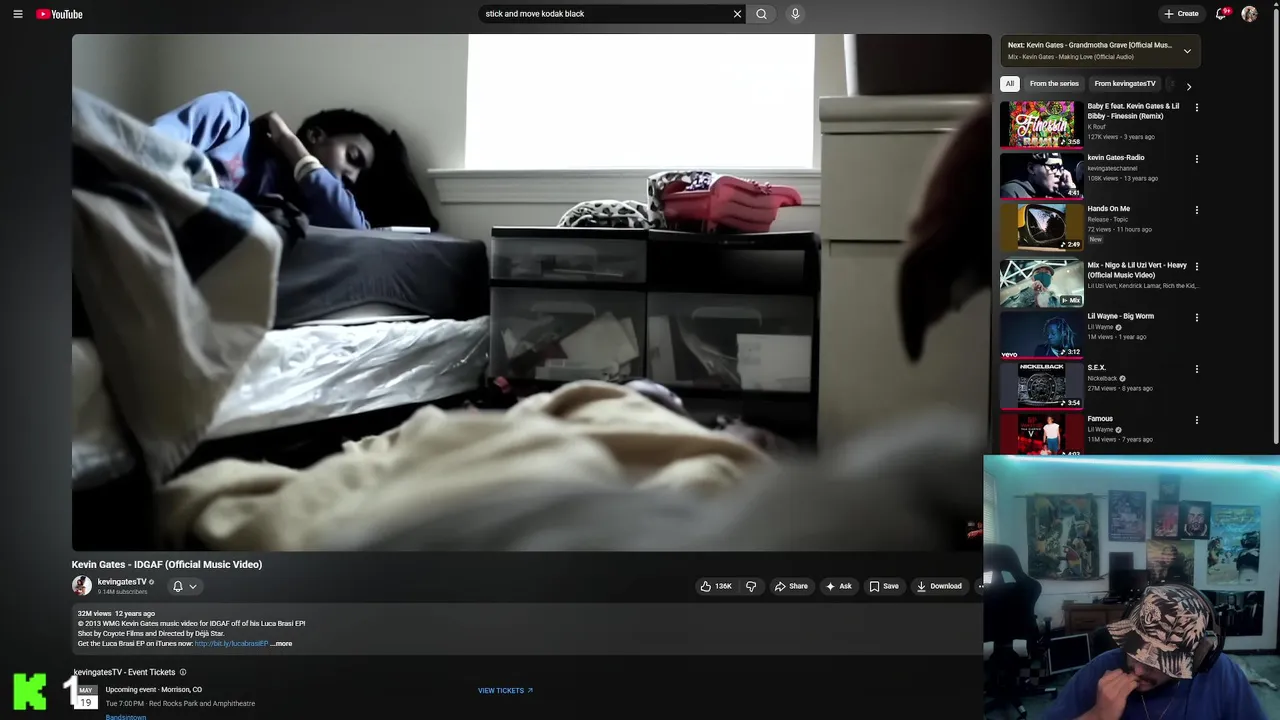
Task: Expand the Next up mix panel
Action: 1187,51
